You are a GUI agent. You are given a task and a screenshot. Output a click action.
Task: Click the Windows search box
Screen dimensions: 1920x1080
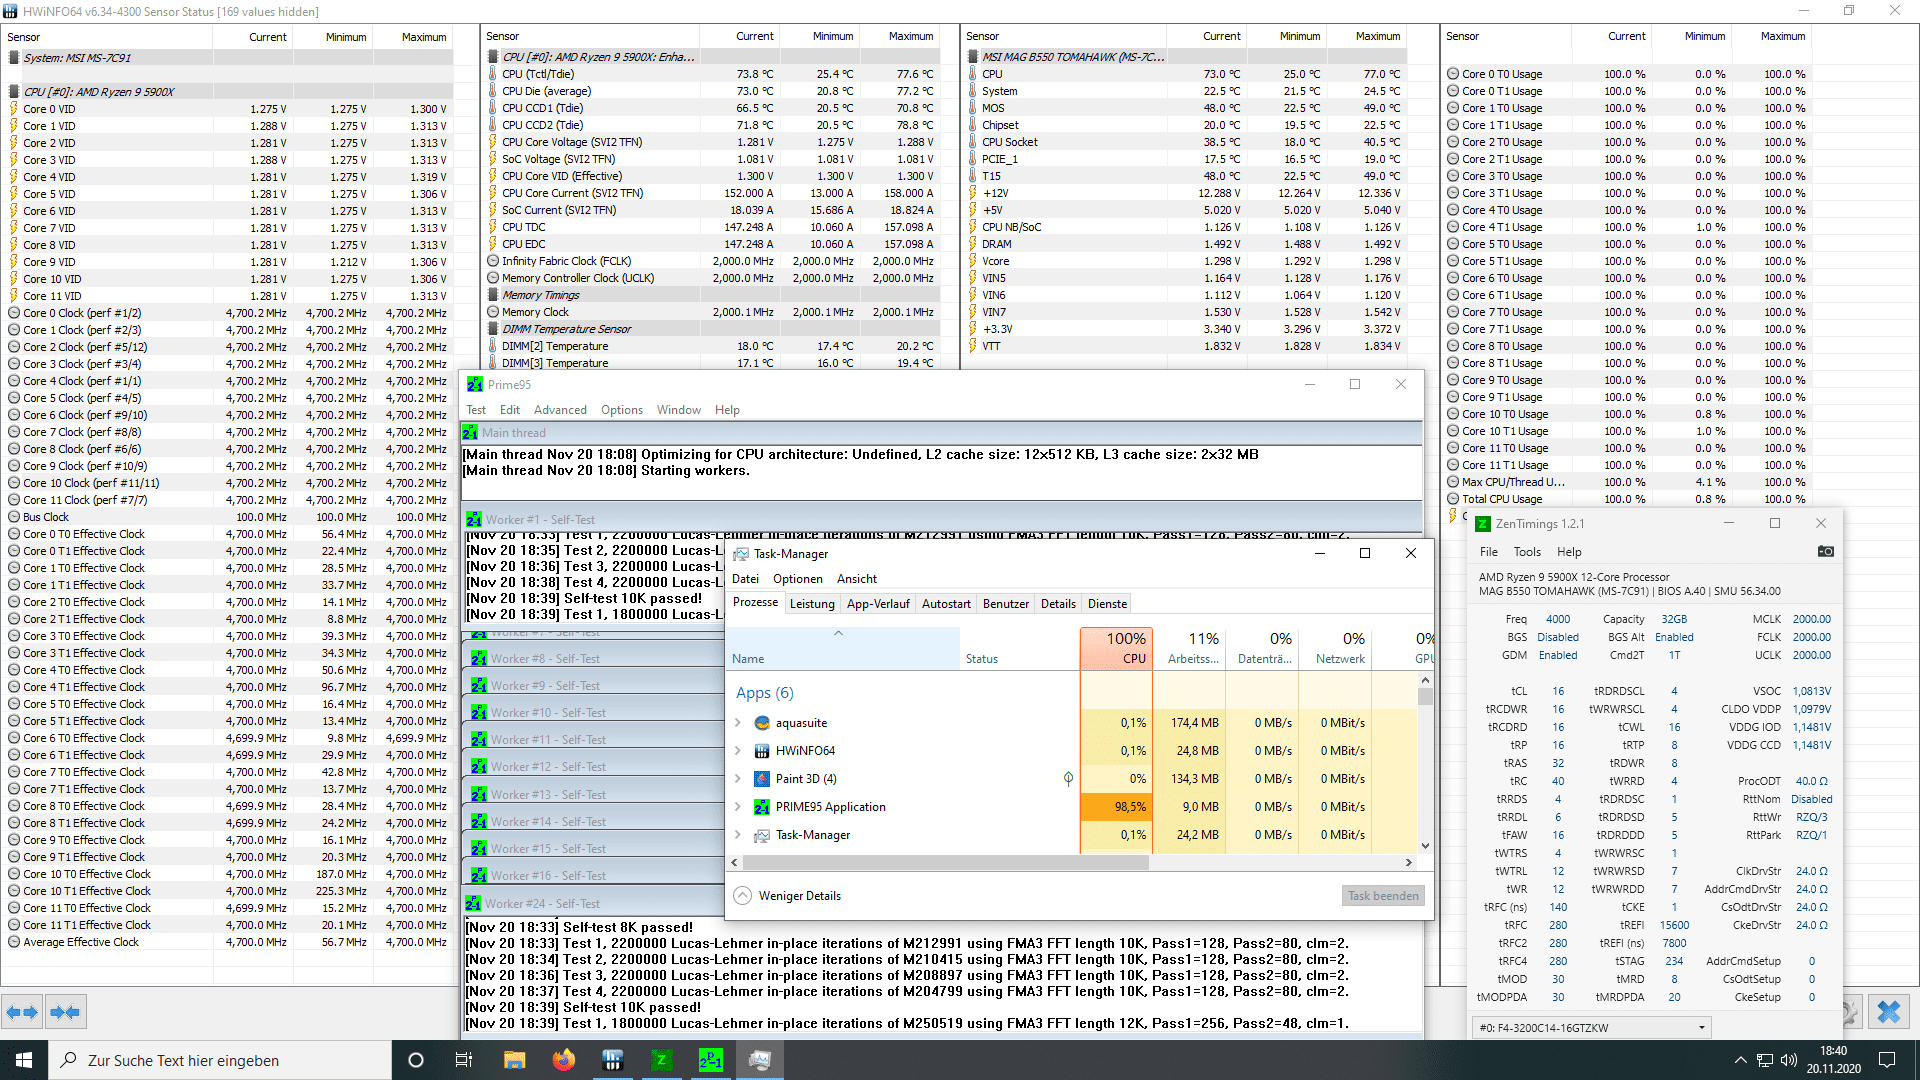click(220, 1060)
